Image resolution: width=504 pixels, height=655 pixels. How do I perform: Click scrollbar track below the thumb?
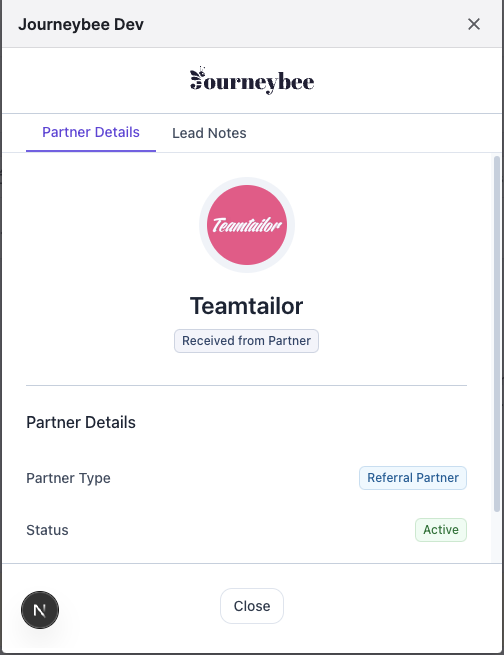pos(497,537)
